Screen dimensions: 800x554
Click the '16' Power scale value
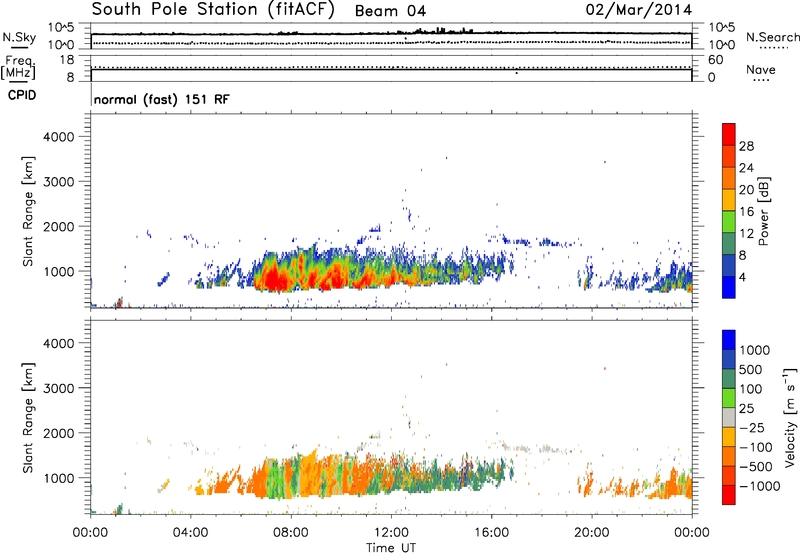[x=746, y=212]
